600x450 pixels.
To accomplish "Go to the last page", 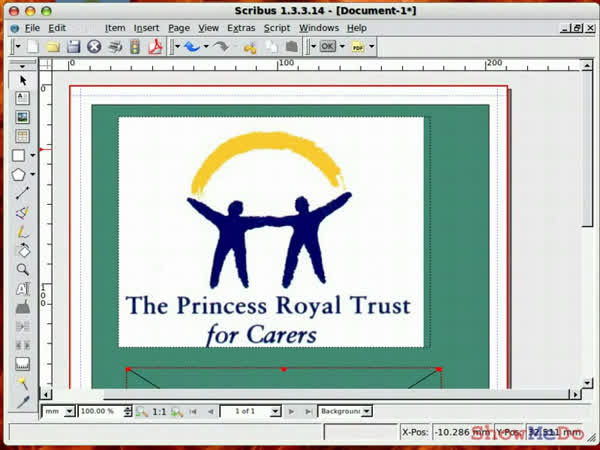I will click(308, 412).
